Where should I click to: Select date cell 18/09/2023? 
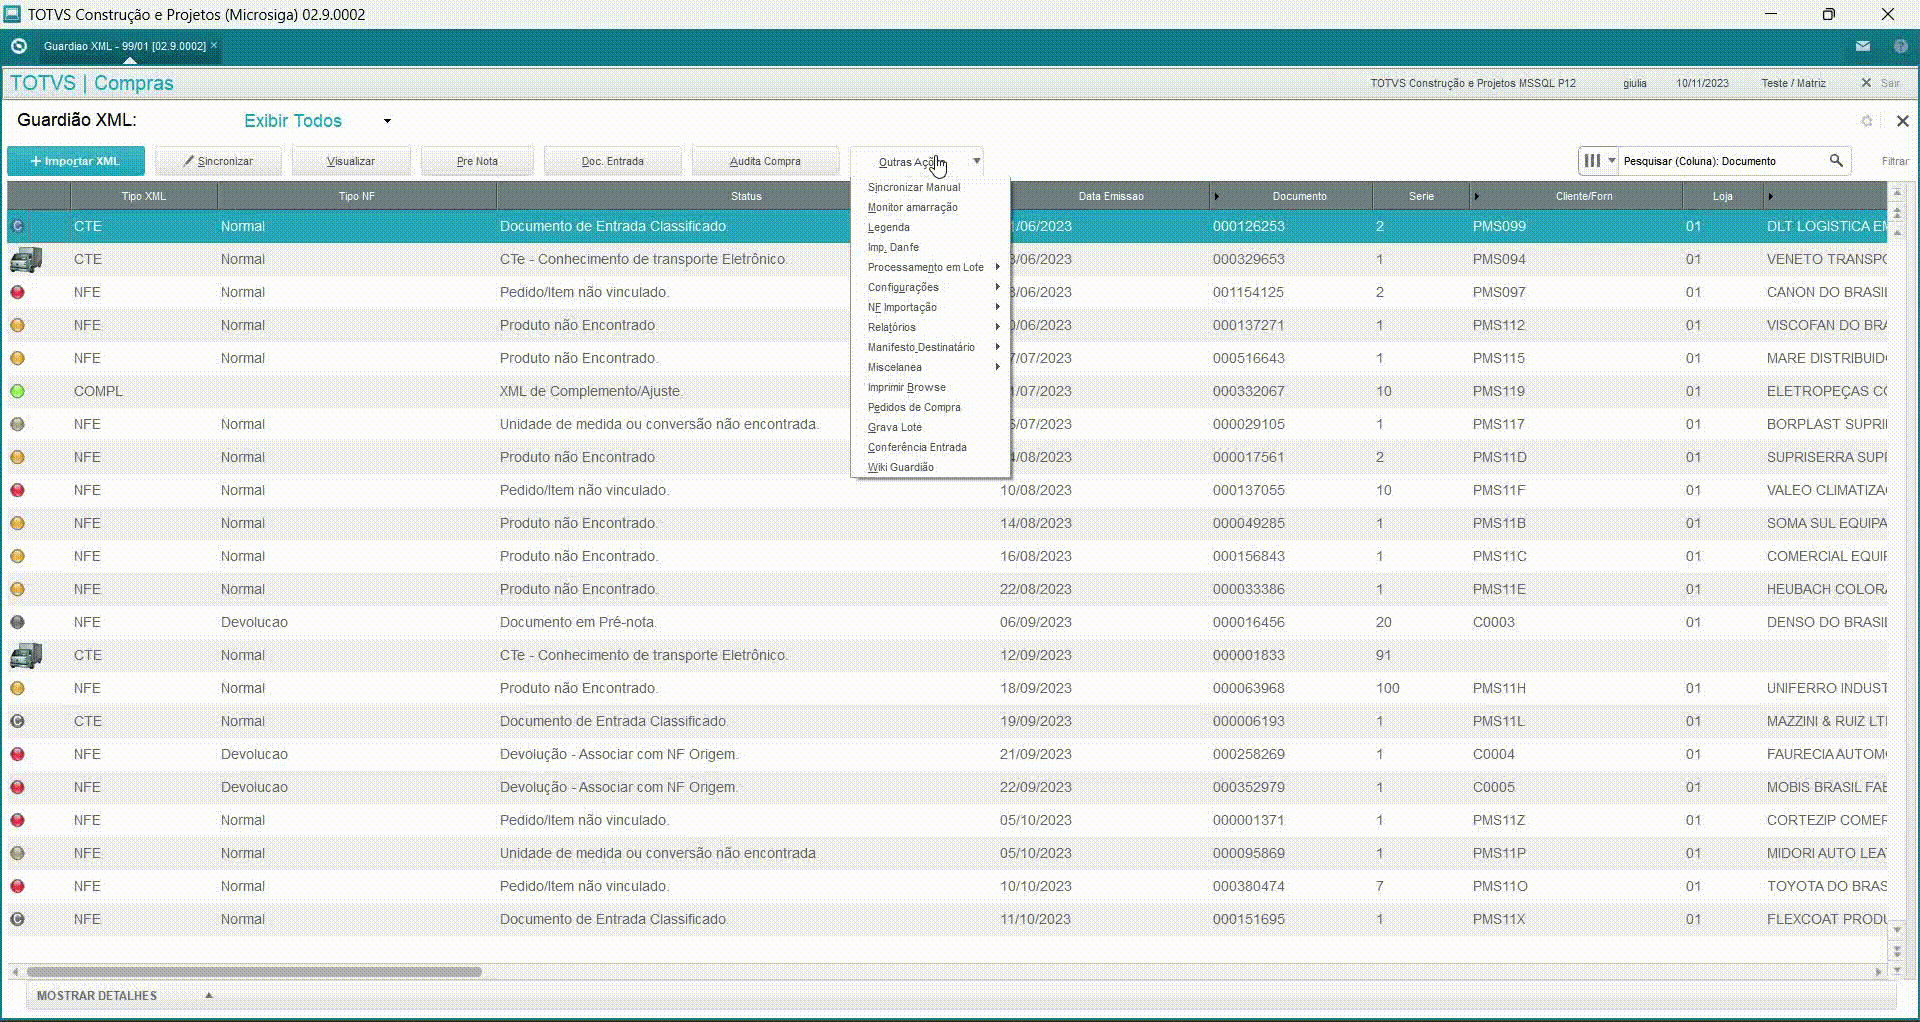(1035, 688)
